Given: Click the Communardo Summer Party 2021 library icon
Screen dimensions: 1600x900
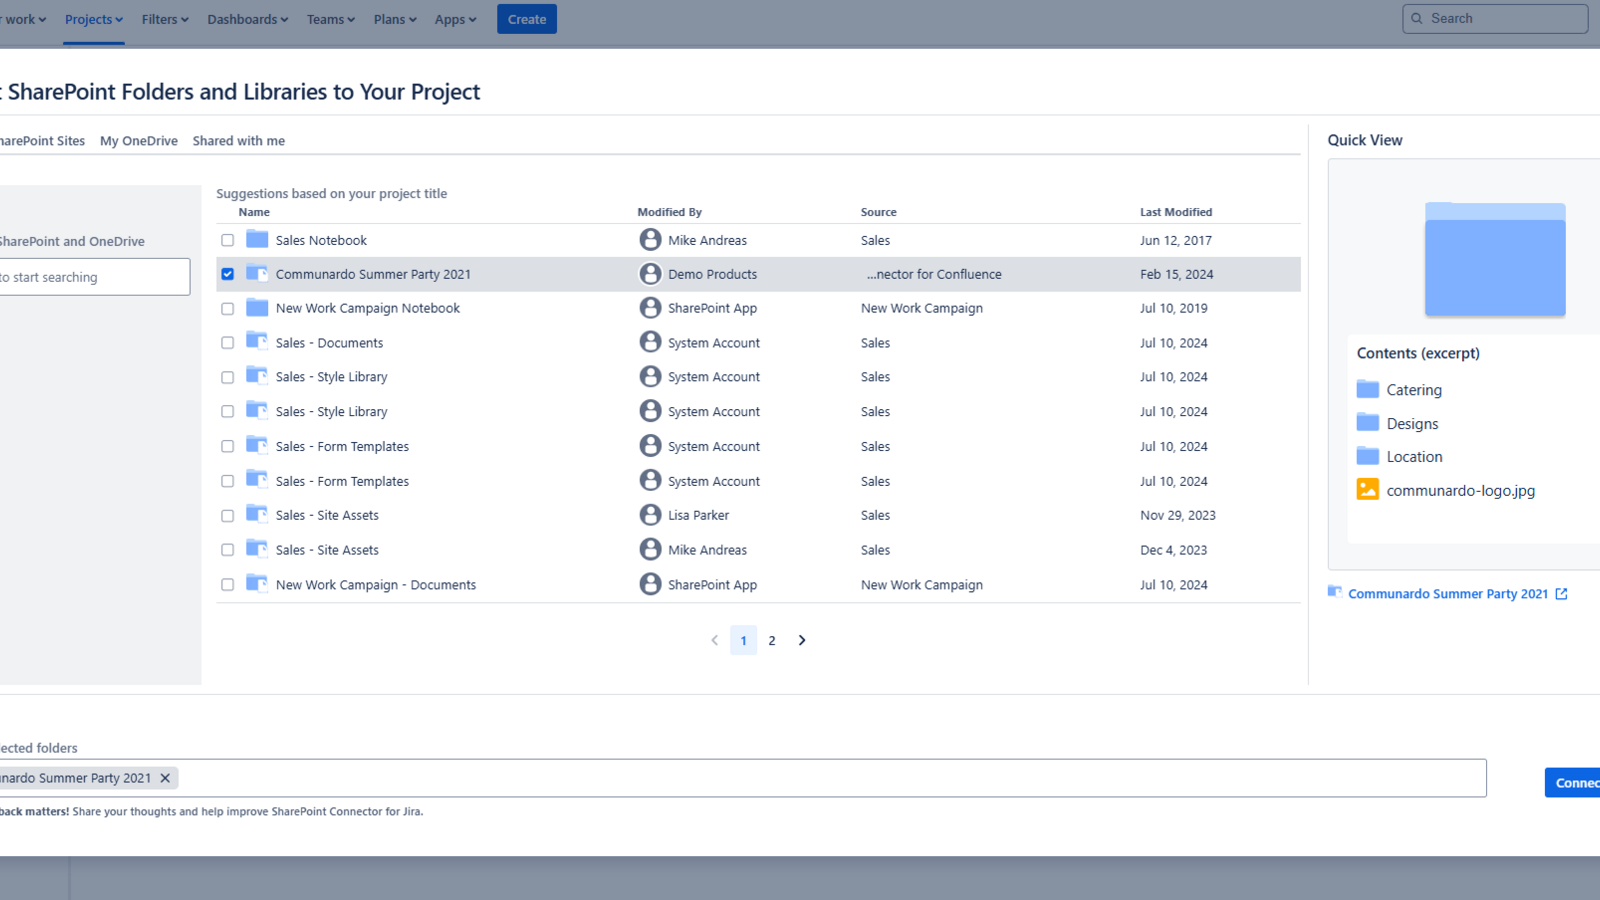Looking at the screenshot, I should (257, 273).
